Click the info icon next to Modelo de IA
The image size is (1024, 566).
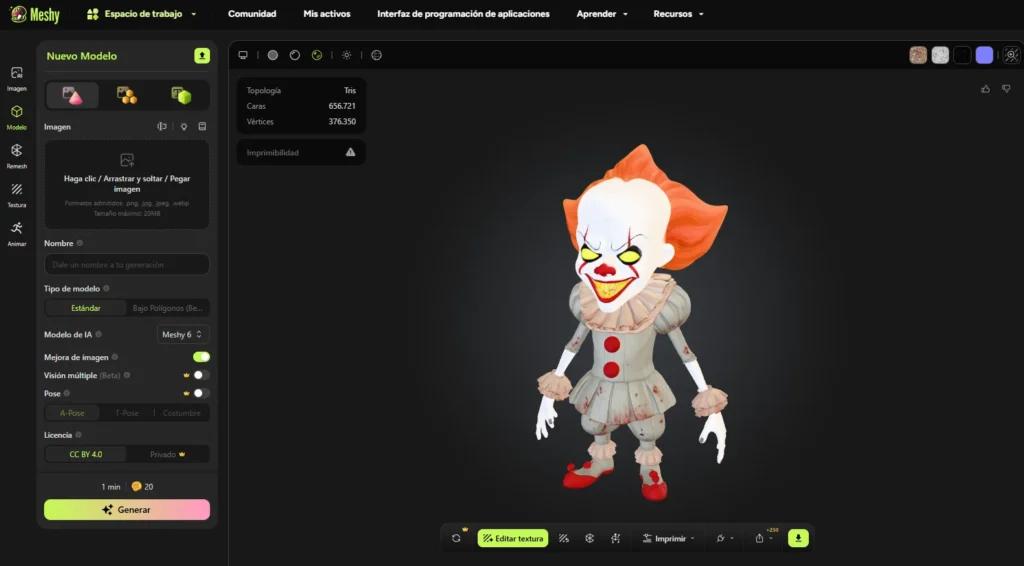(99, 334)
